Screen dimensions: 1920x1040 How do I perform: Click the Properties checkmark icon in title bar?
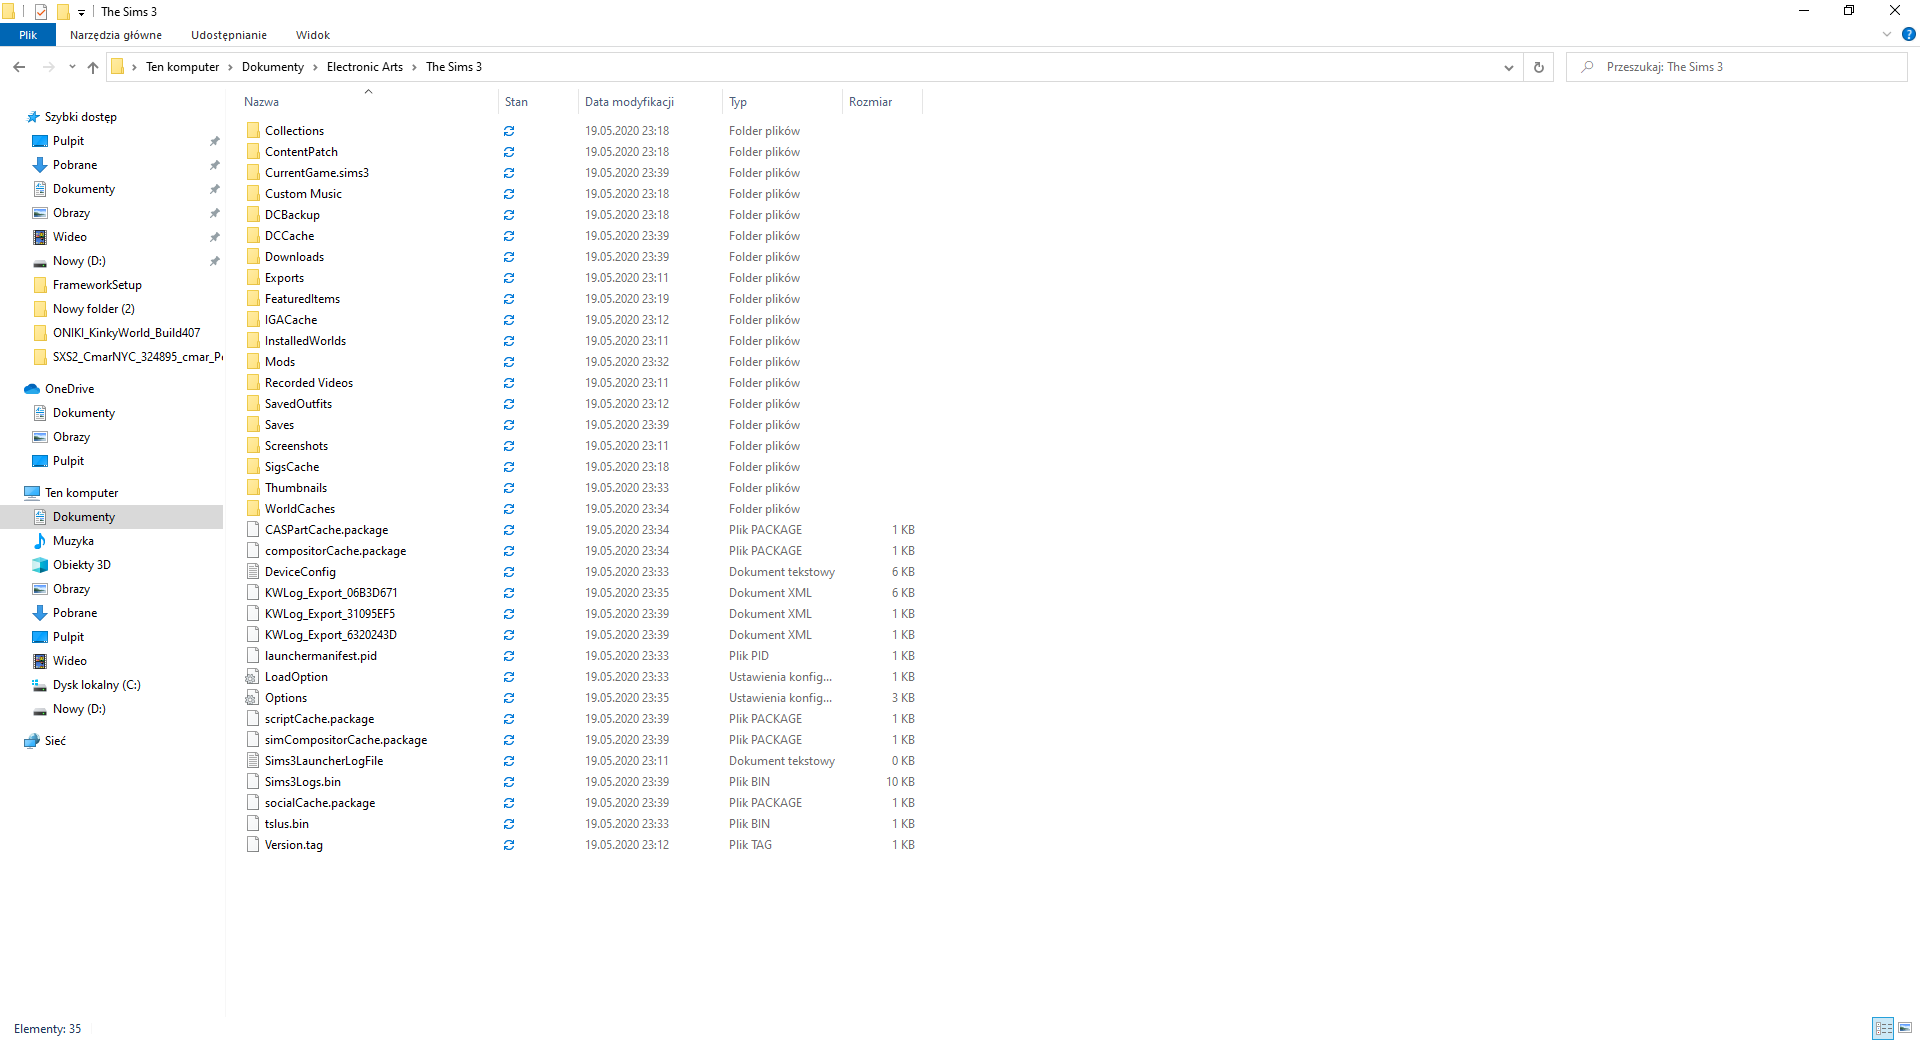pyautogui.click(x=41, y=12)
